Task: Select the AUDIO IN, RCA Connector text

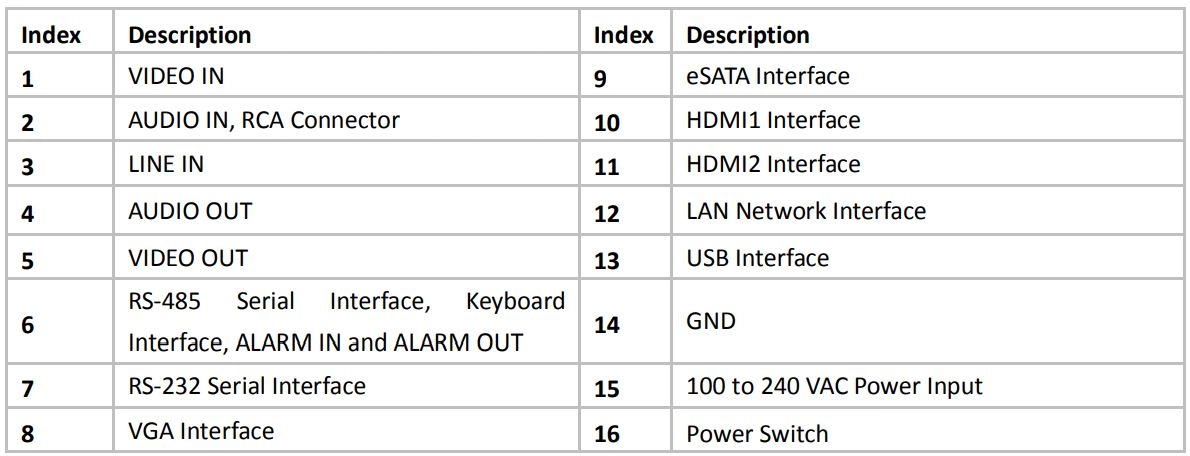Action: [x=263, y=120]
